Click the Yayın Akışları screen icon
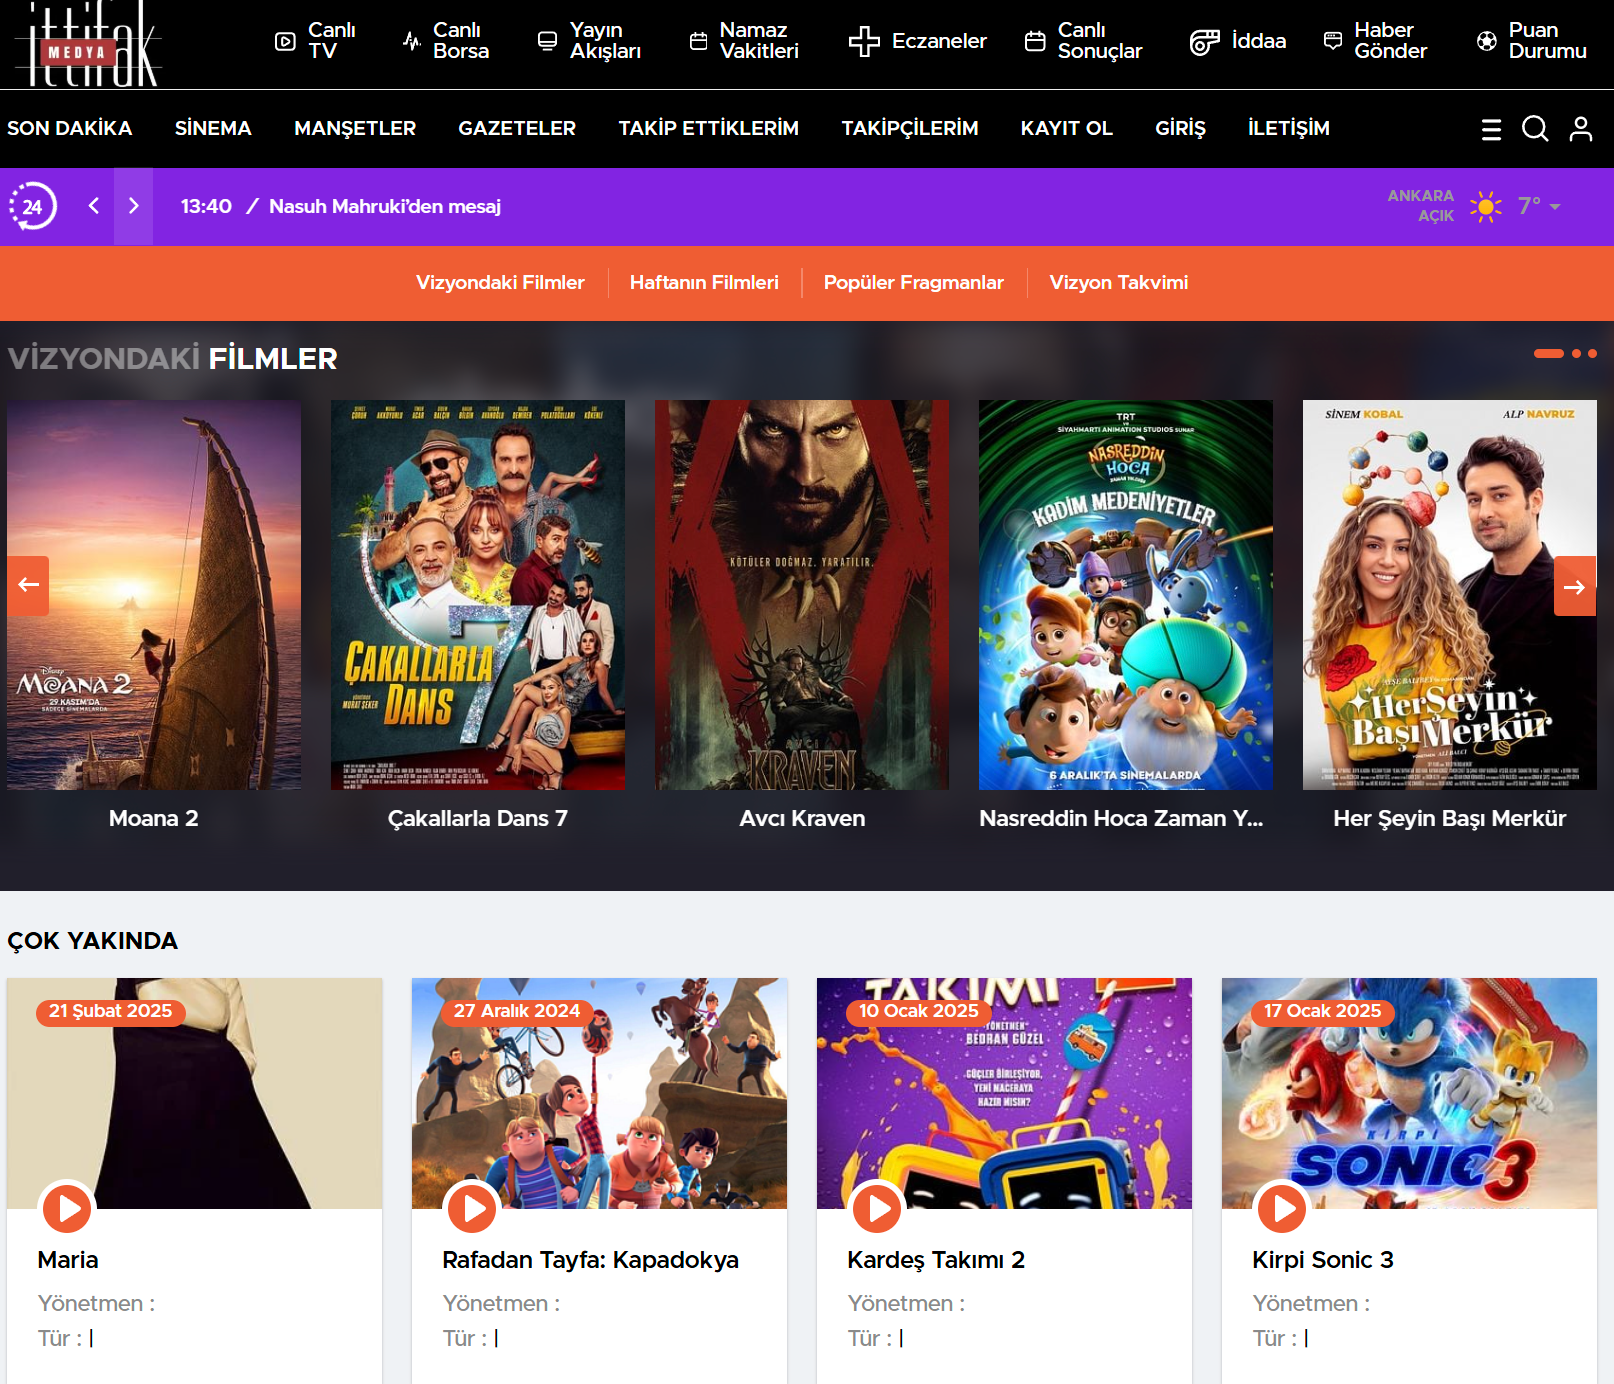 (x=547, y=41)
